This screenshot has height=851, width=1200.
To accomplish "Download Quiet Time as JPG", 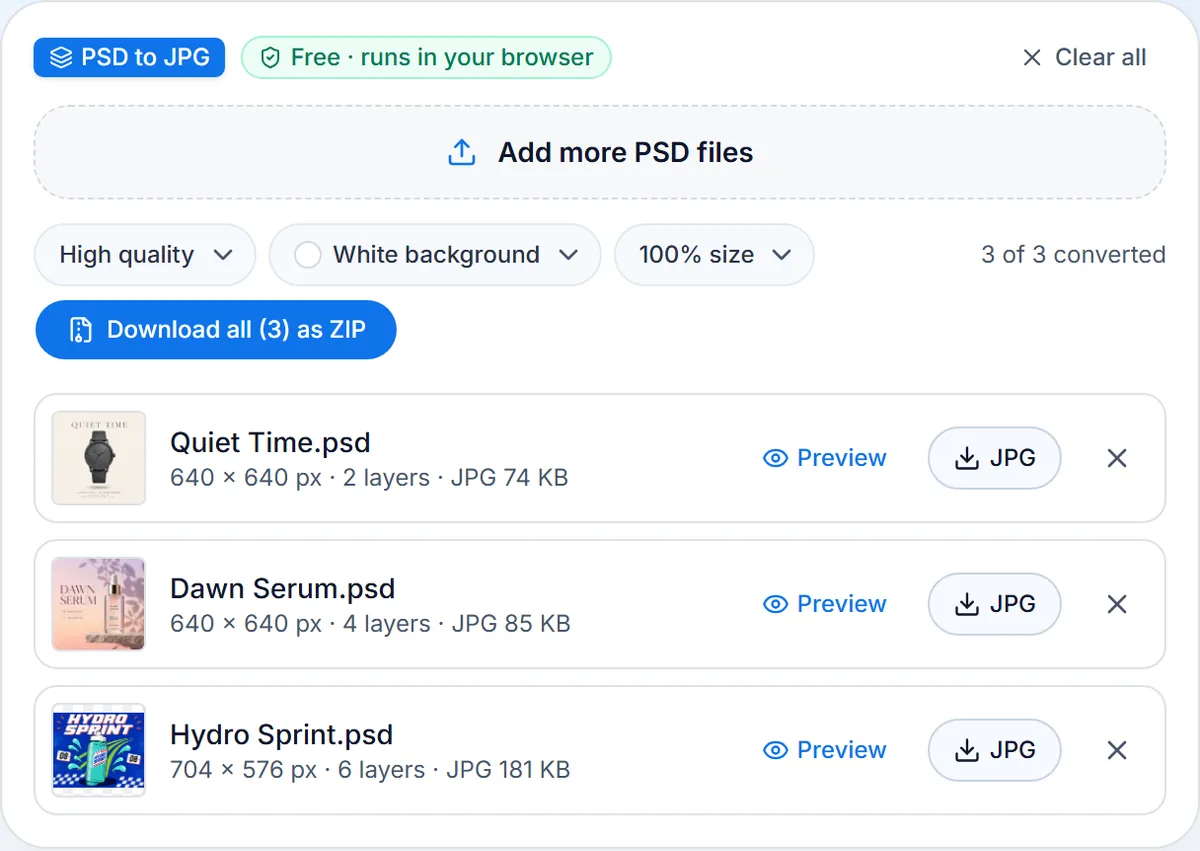I will coord(995,458).
